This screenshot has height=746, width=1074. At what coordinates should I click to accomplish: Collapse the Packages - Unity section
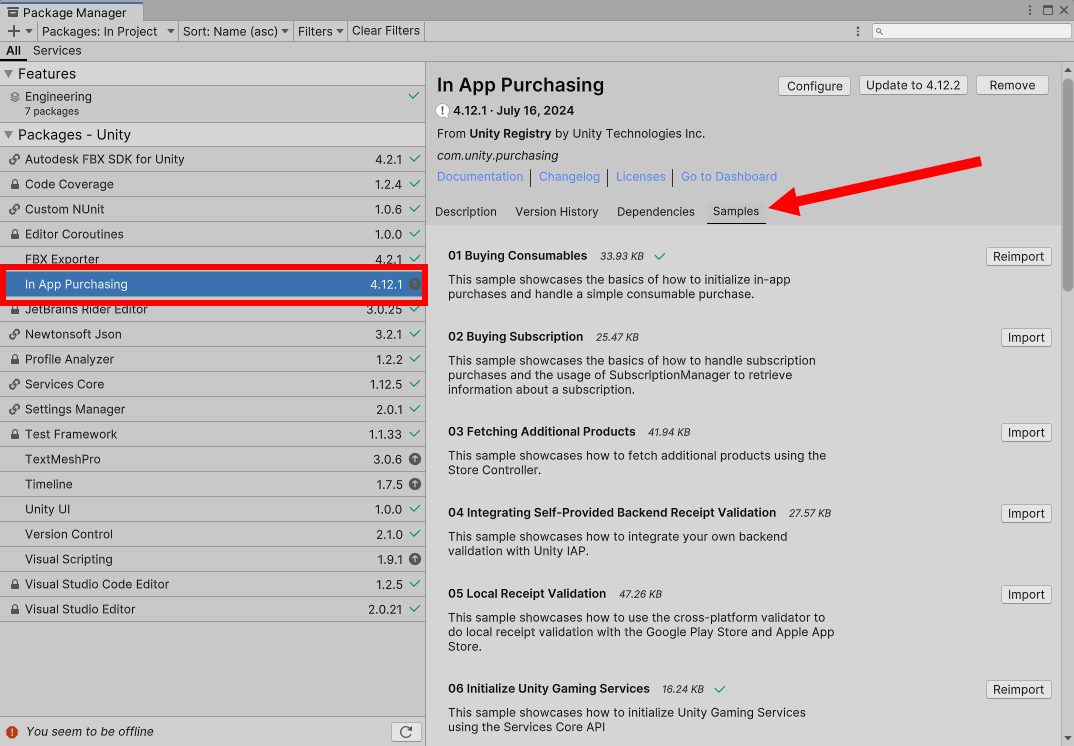[x=8, y=135]
